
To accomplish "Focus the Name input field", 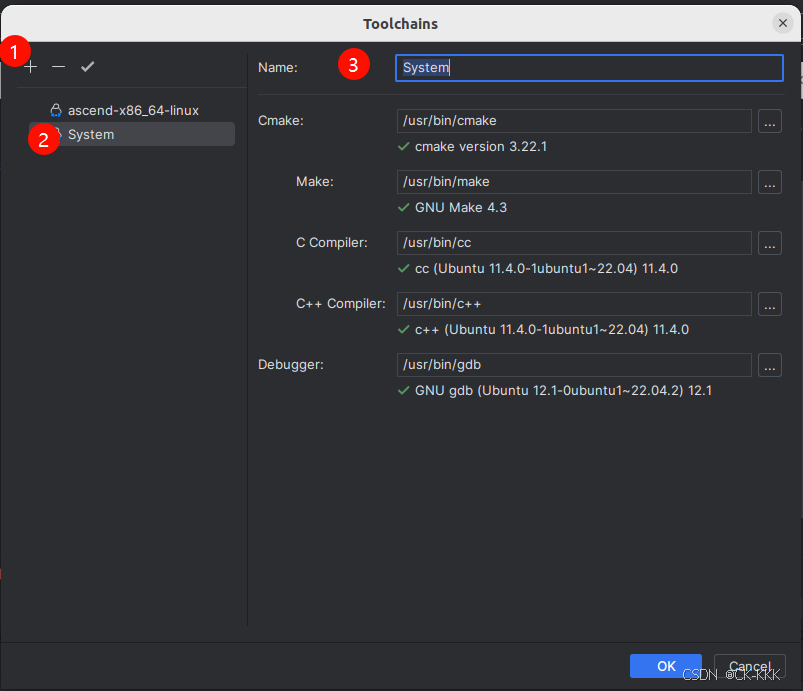I will pos(589,68).
